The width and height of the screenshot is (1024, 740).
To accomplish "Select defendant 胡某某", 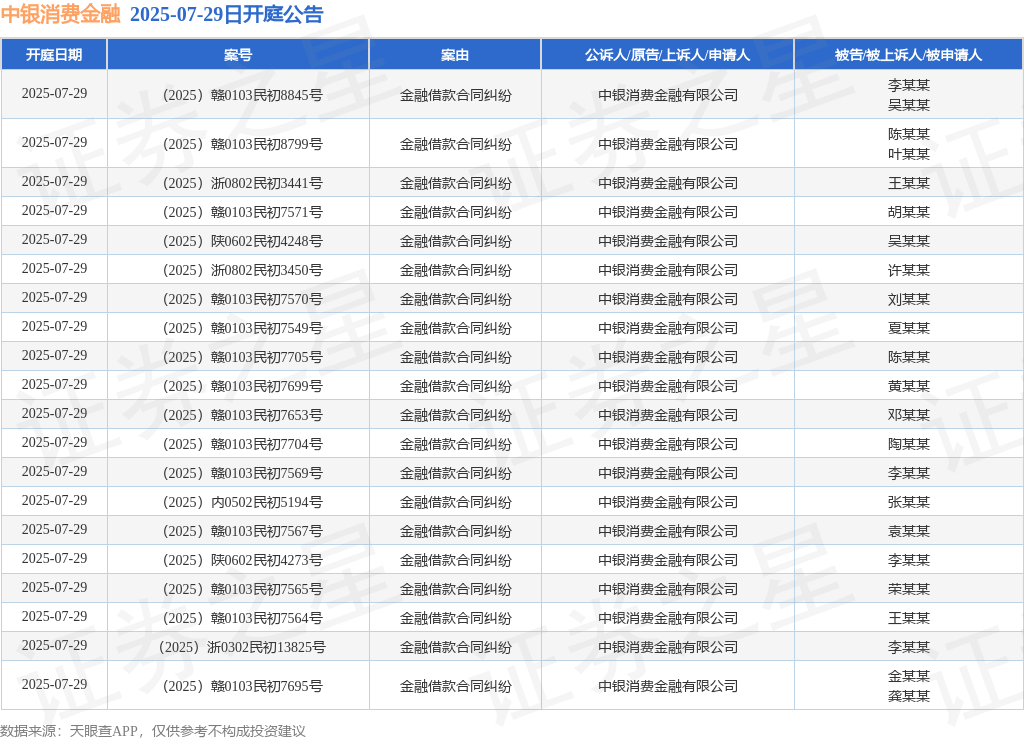I will [908, 212].
